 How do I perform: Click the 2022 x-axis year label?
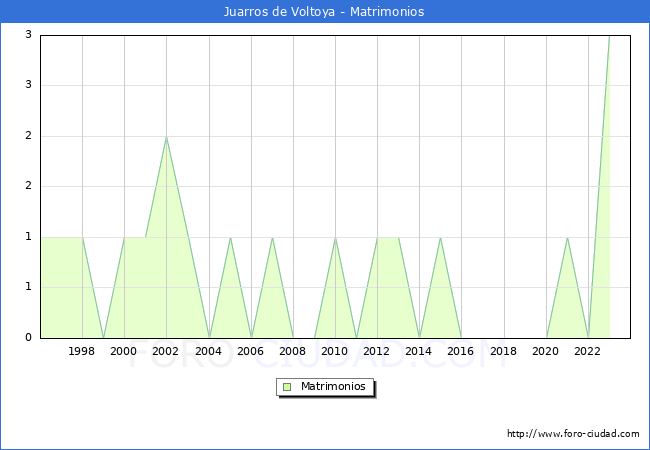point(588,351)
